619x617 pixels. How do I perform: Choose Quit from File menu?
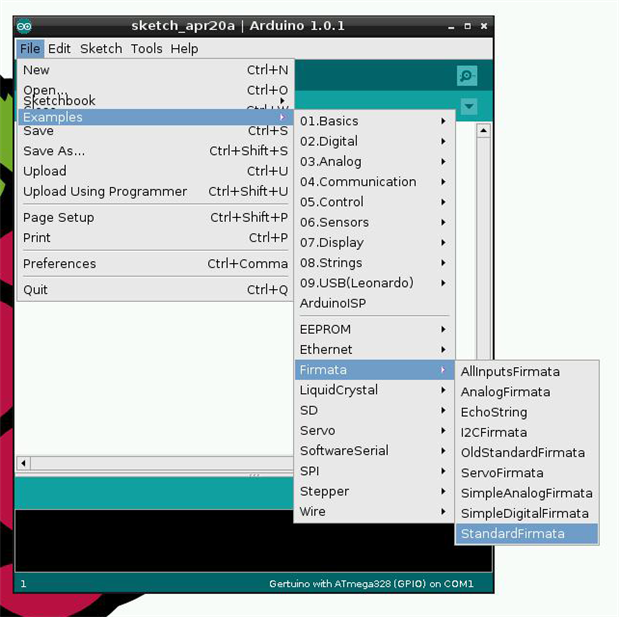156,290
